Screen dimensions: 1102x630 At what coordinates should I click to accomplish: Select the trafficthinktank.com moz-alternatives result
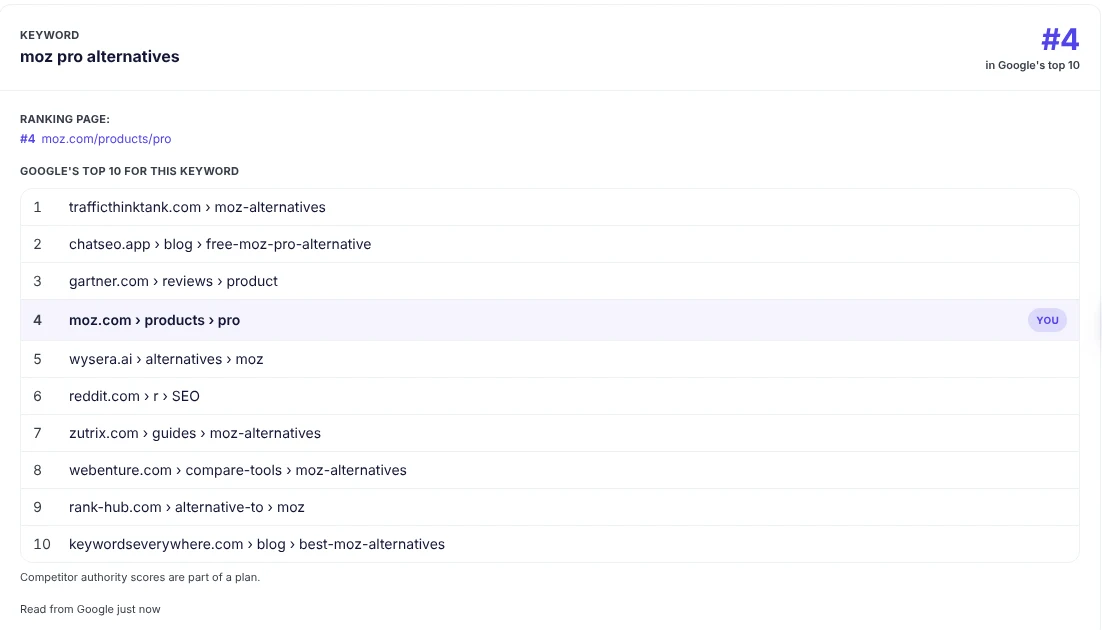click(x=550, y=207)
